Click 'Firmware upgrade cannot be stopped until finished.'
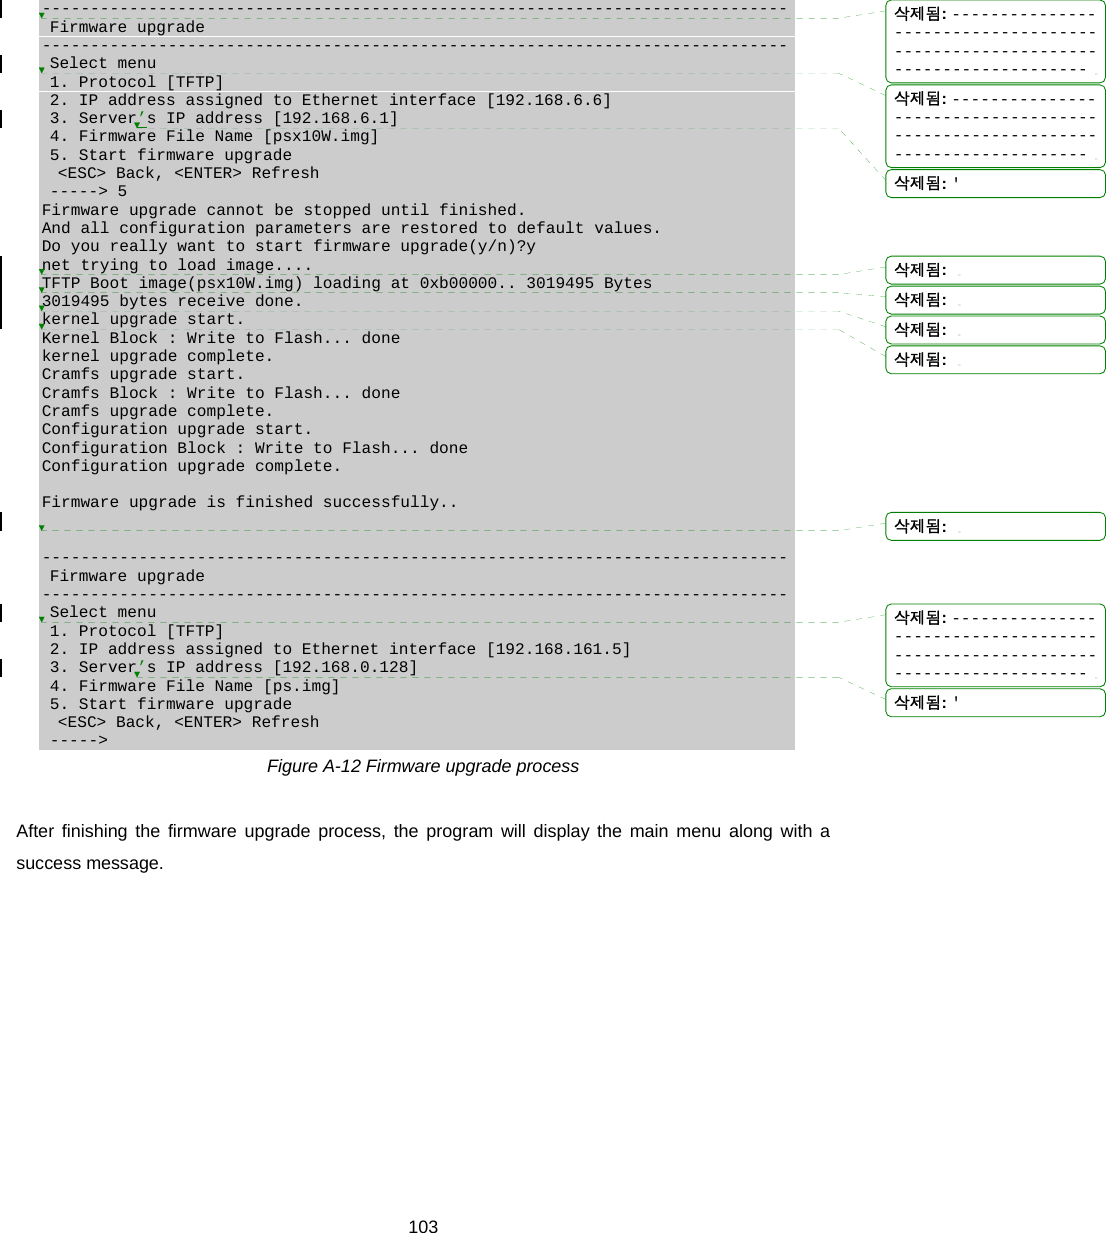 [x=283, y=210]
